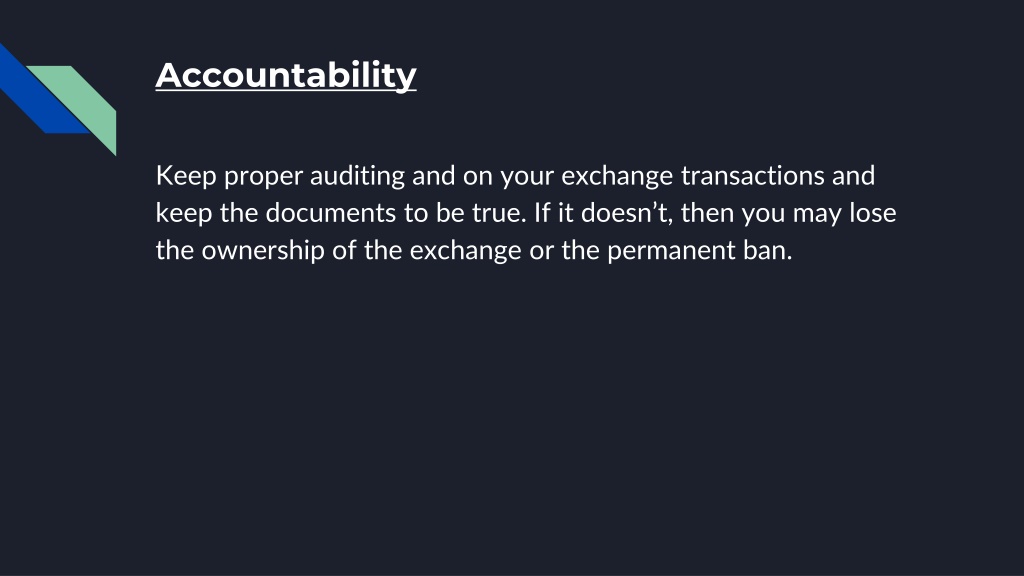Viewport: 1024px width, 576px height.
Task: Click the word 'transactions' in the paragraph
Action: click(752, 176)
